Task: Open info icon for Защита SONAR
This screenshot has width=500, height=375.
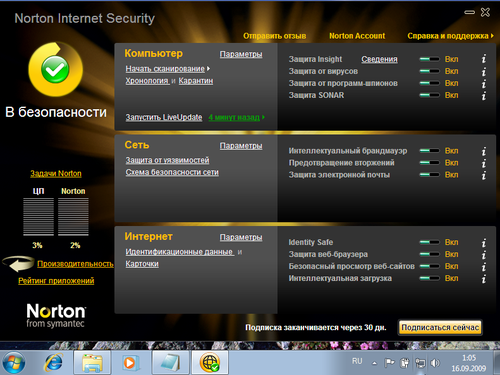Action: (484, 95)
